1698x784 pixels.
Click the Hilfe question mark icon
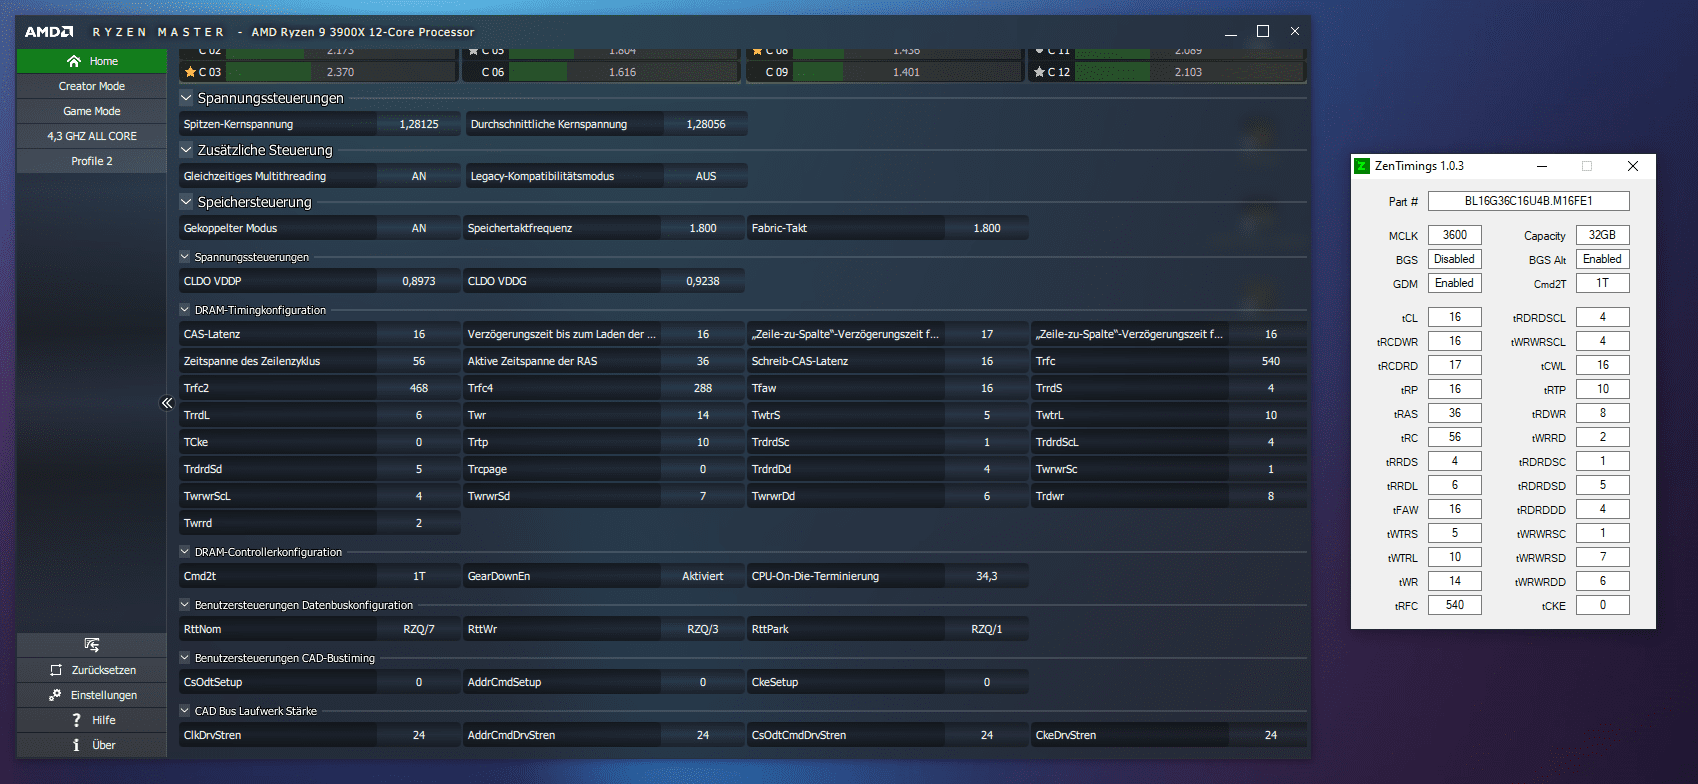pyautogui.click(x=76, y=720)
